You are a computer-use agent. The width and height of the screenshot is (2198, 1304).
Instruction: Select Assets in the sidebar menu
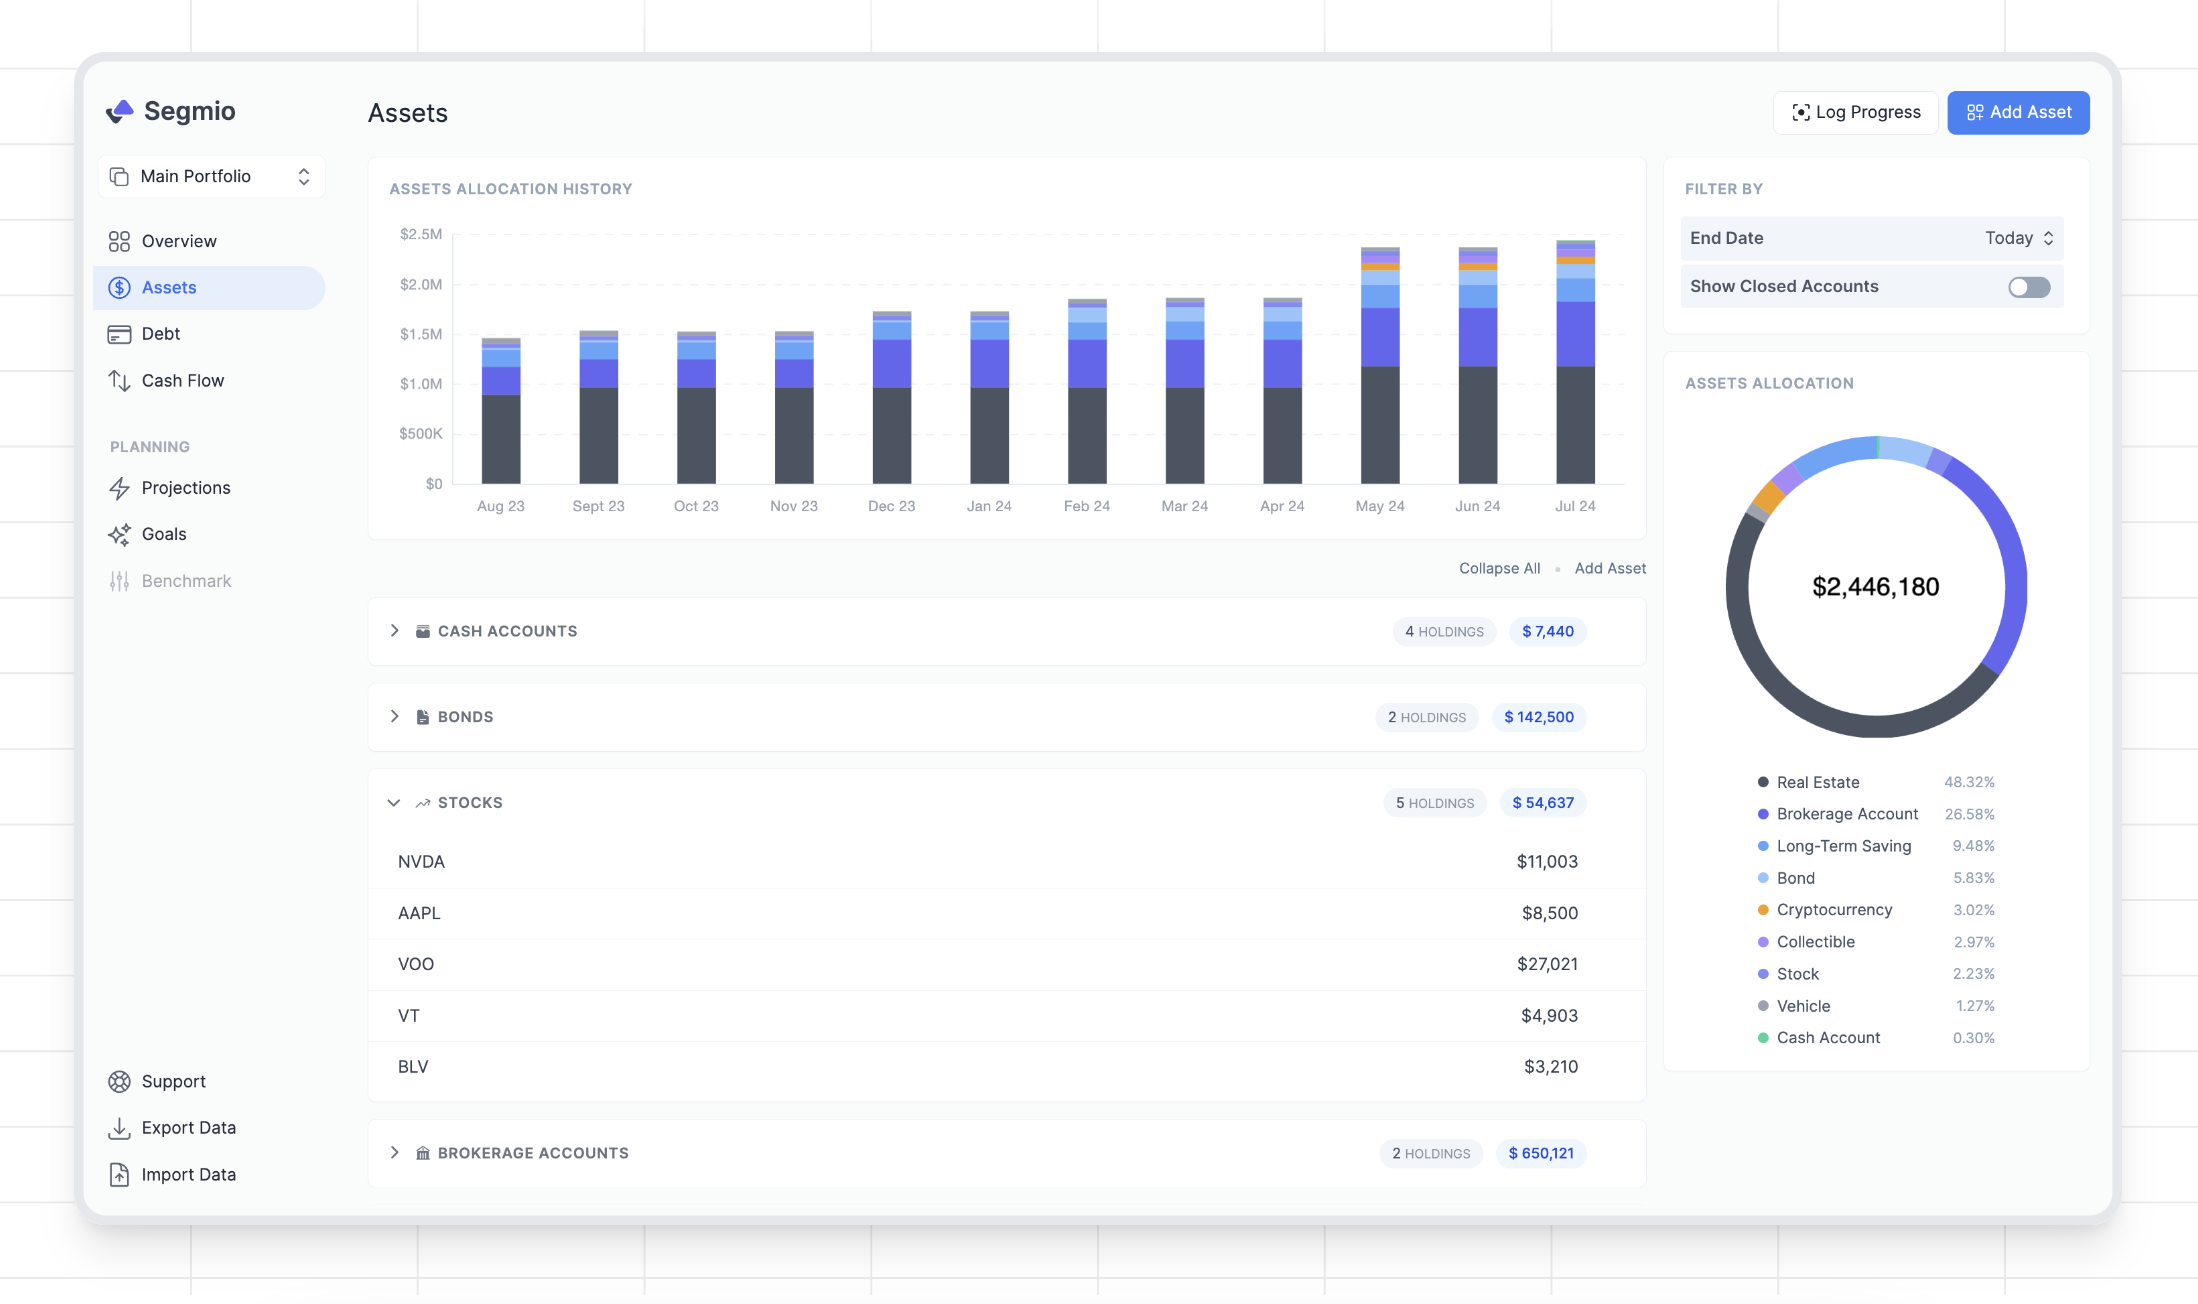[169, 288]
